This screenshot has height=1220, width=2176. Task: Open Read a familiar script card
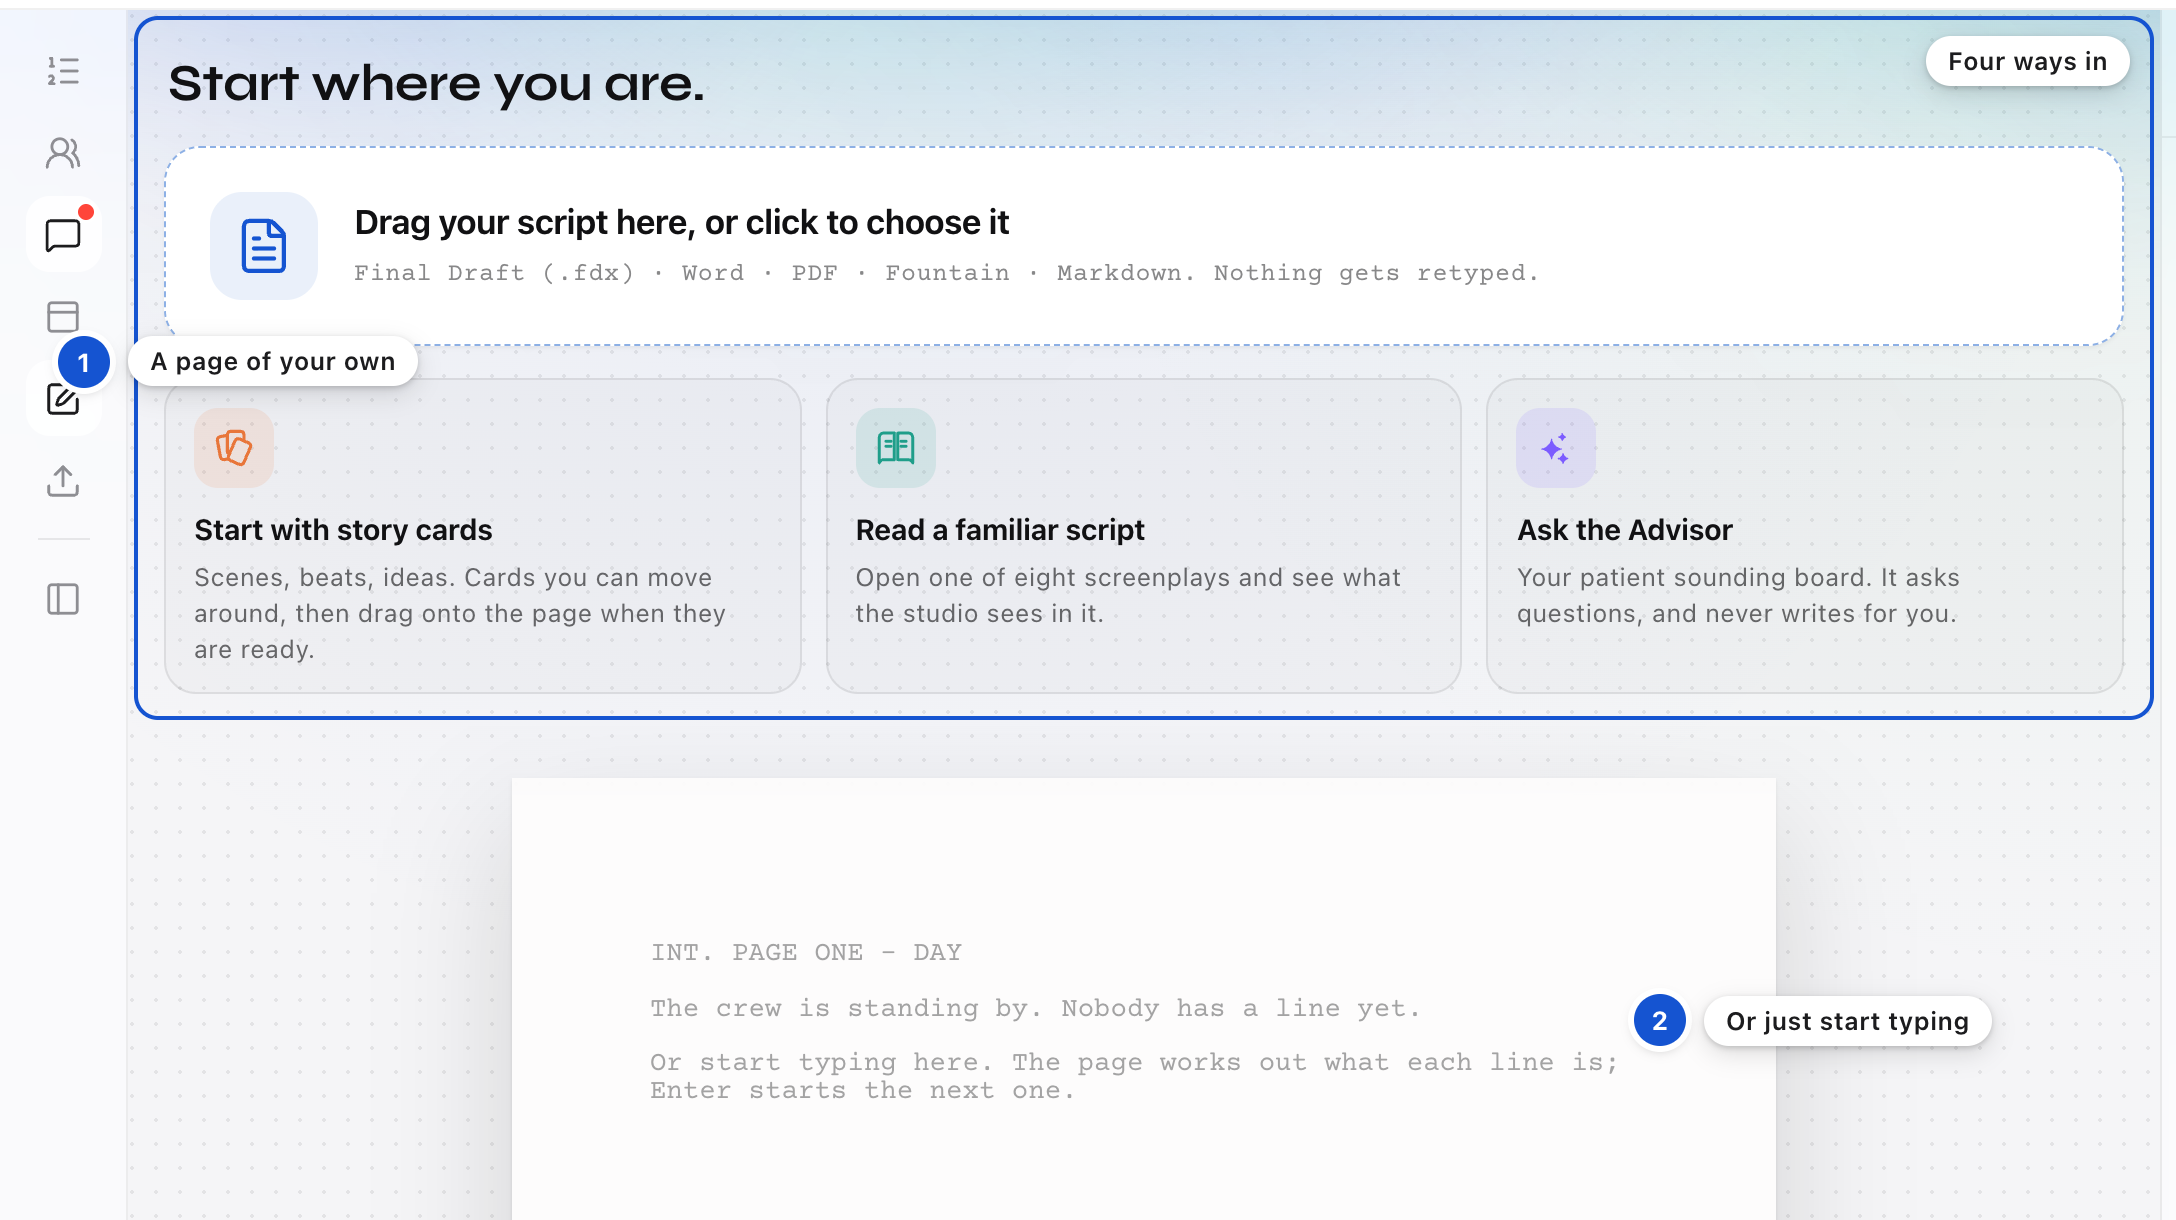[1144, 536]
